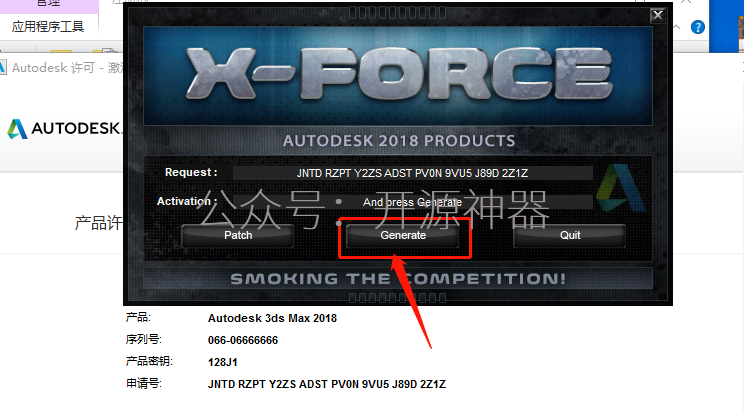Select the product key 128J1

(x=223, y=363)
